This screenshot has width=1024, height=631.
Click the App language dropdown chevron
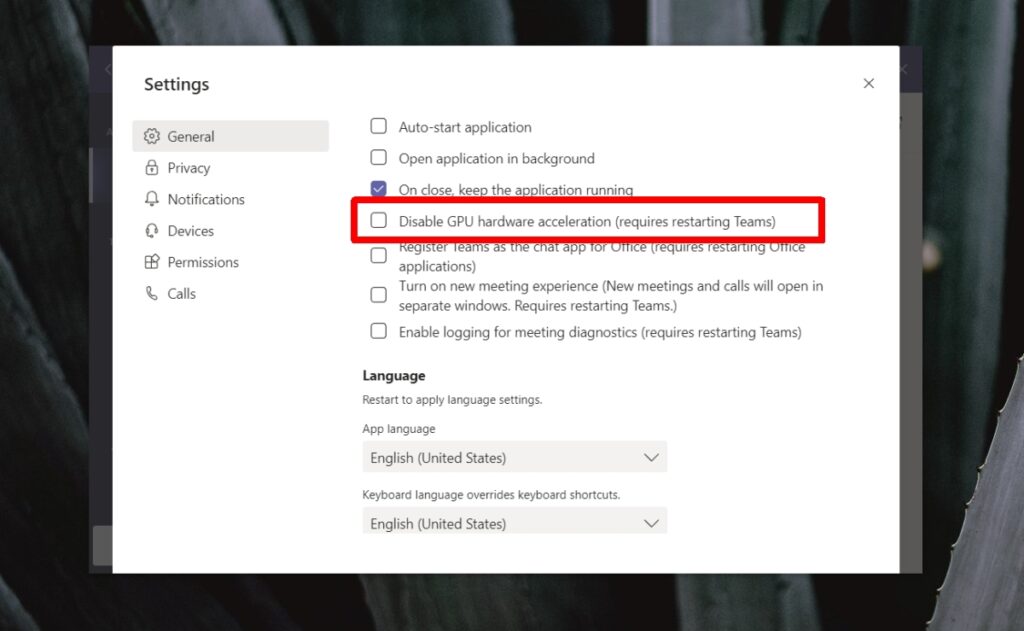[652, 457]
